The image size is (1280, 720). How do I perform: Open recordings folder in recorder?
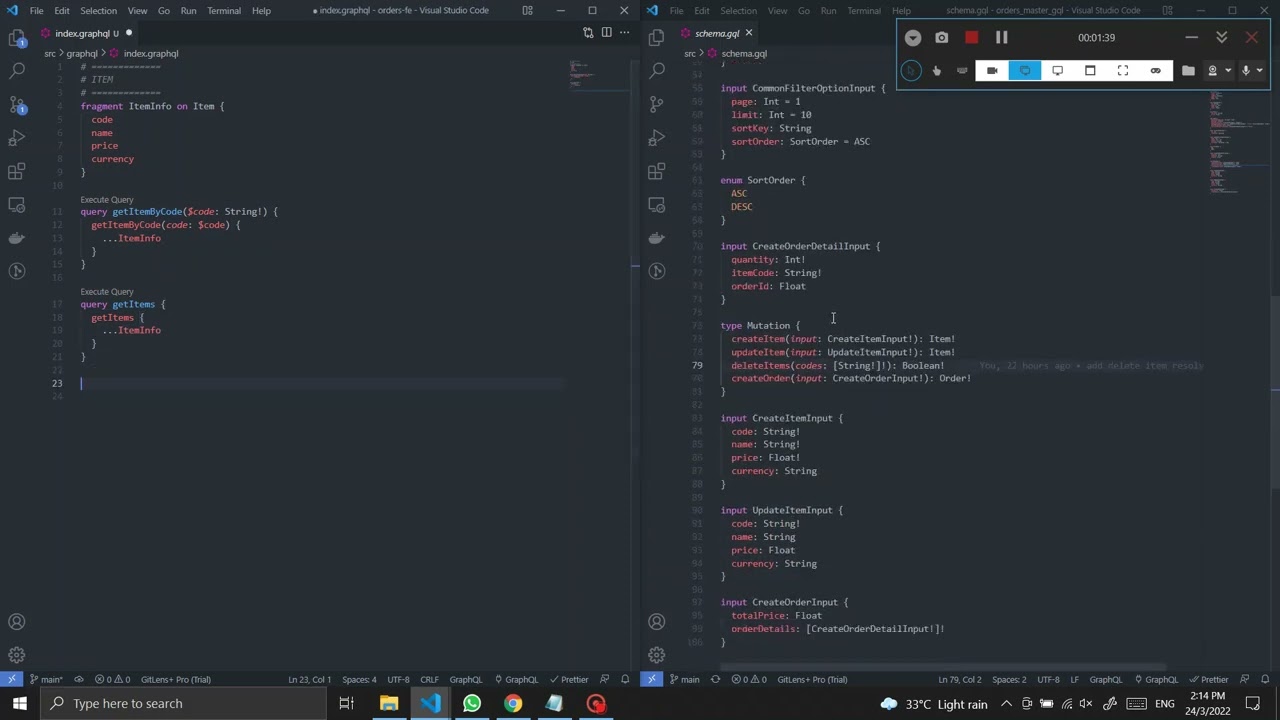pos(1188,70)
